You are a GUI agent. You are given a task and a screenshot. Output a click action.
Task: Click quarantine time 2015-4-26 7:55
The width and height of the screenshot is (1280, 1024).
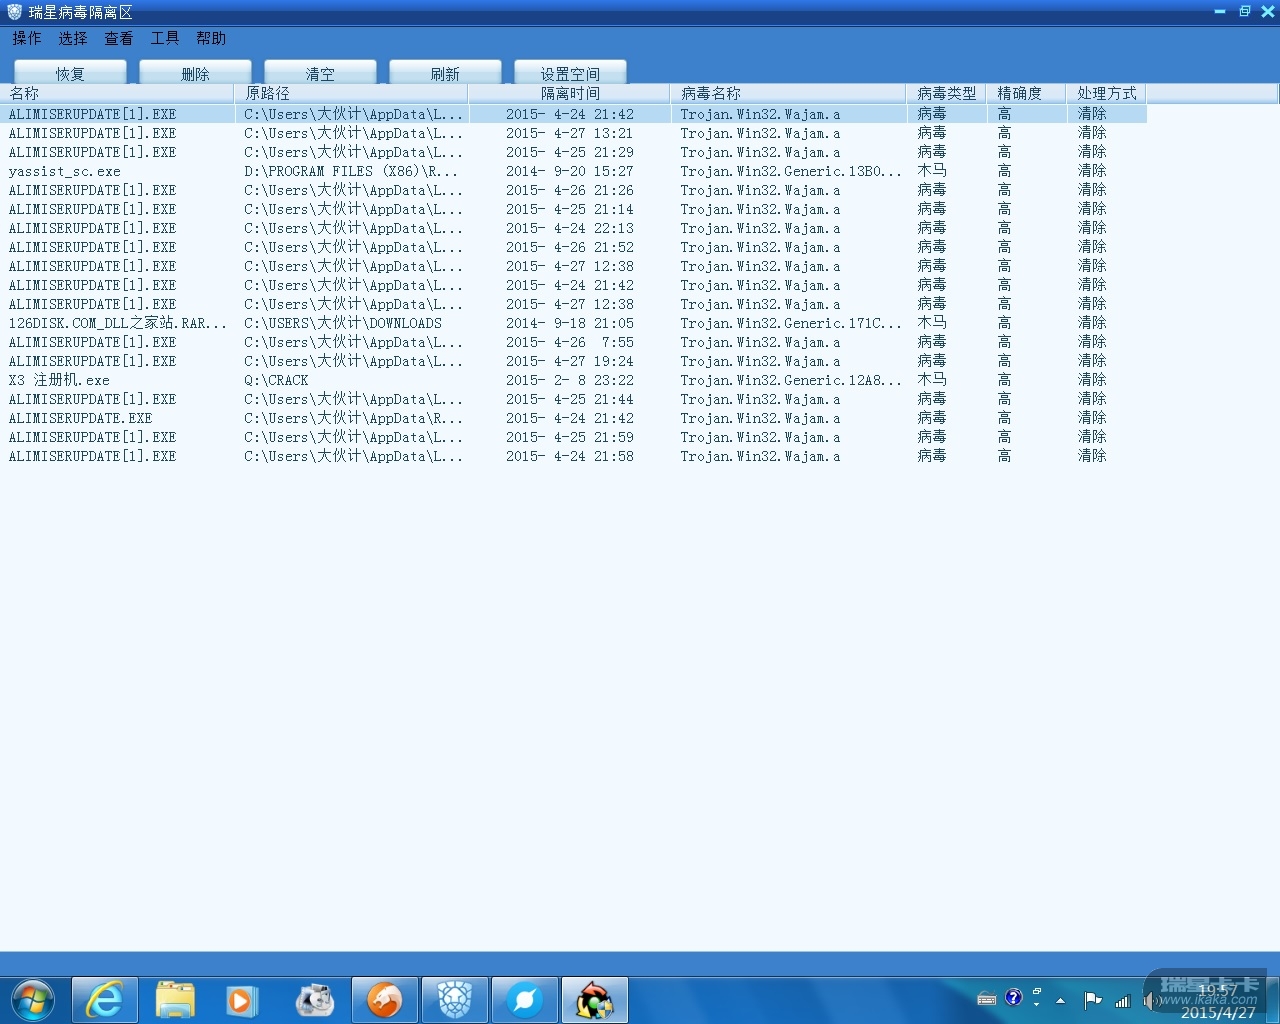(x=570, y=342)
